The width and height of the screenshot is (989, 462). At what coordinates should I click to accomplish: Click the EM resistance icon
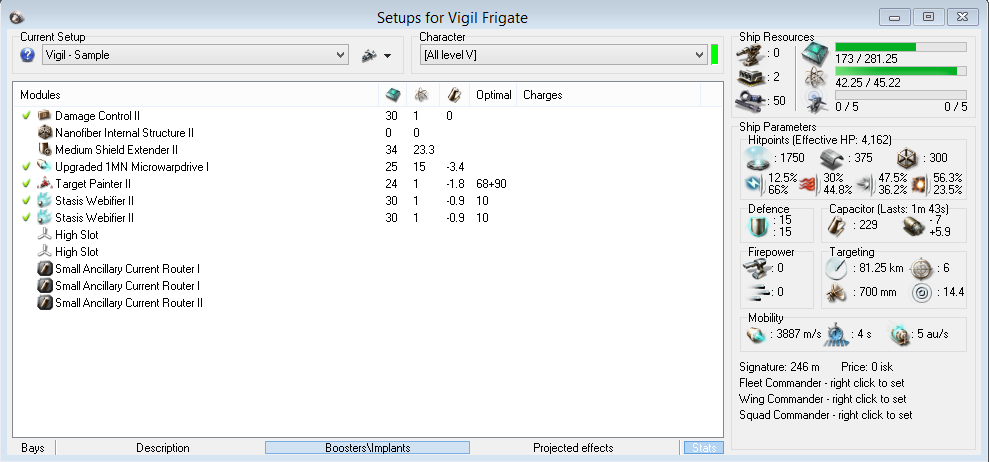(x=756, y=184)
